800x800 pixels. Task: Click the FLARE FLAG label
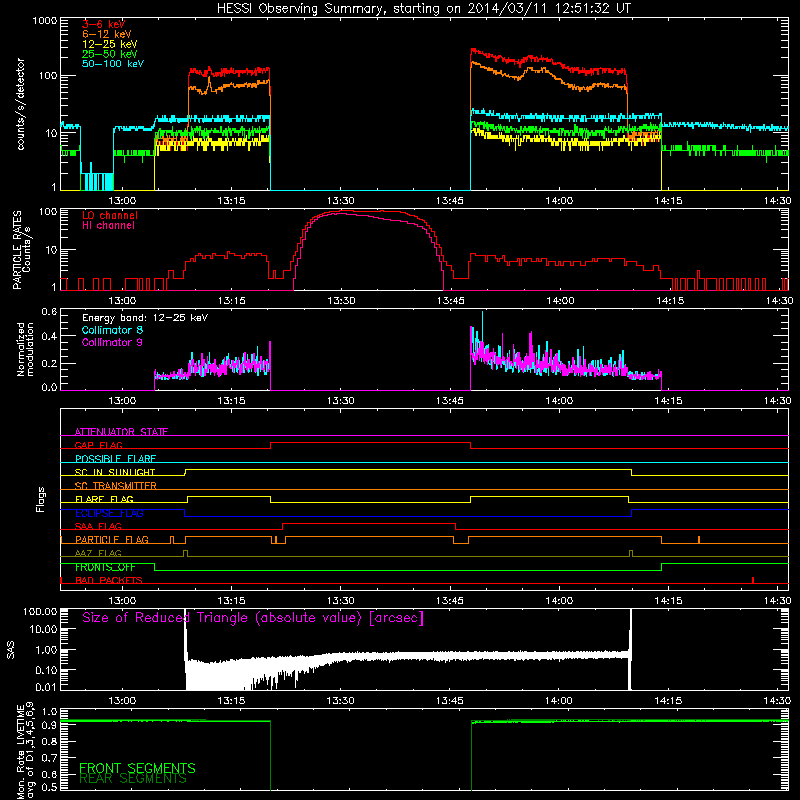pos(104,499)
